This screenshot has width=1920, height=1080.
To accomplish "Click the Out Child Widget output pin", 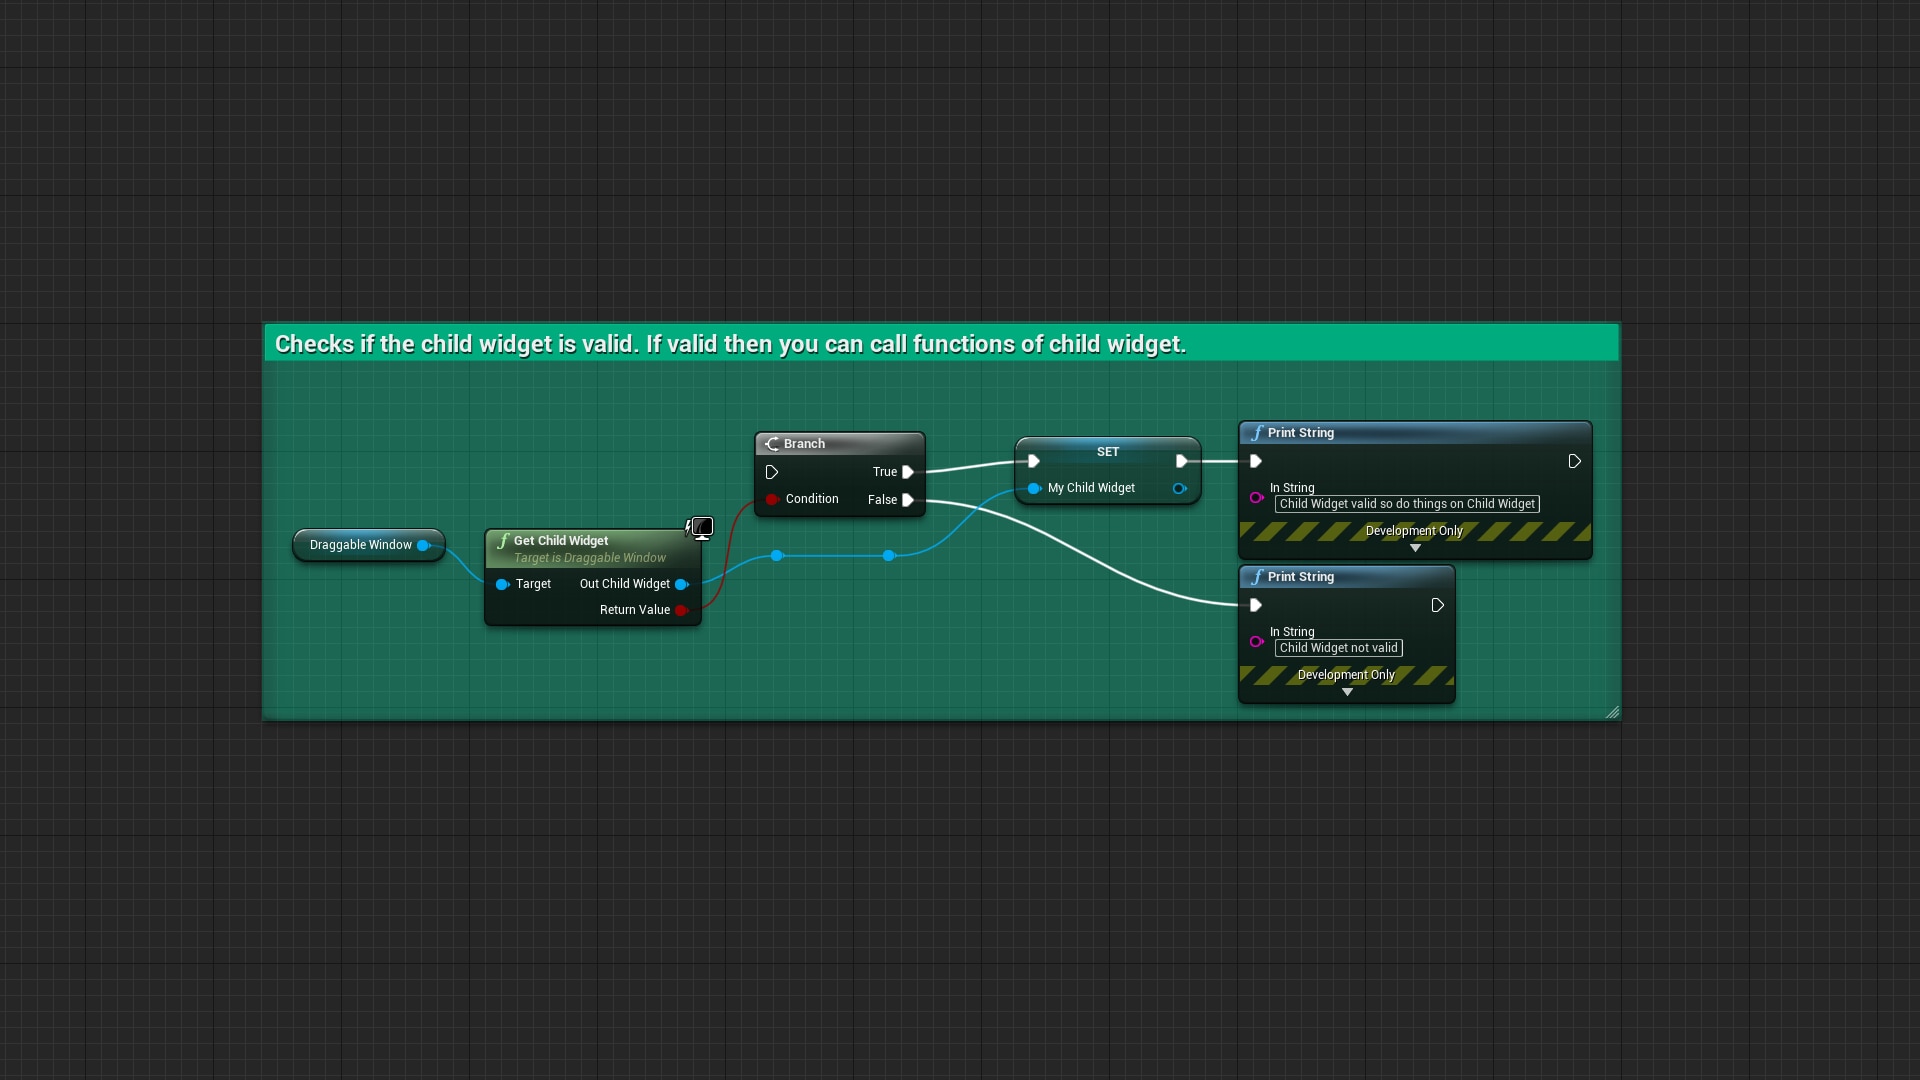I will click(x=683, y=584).
